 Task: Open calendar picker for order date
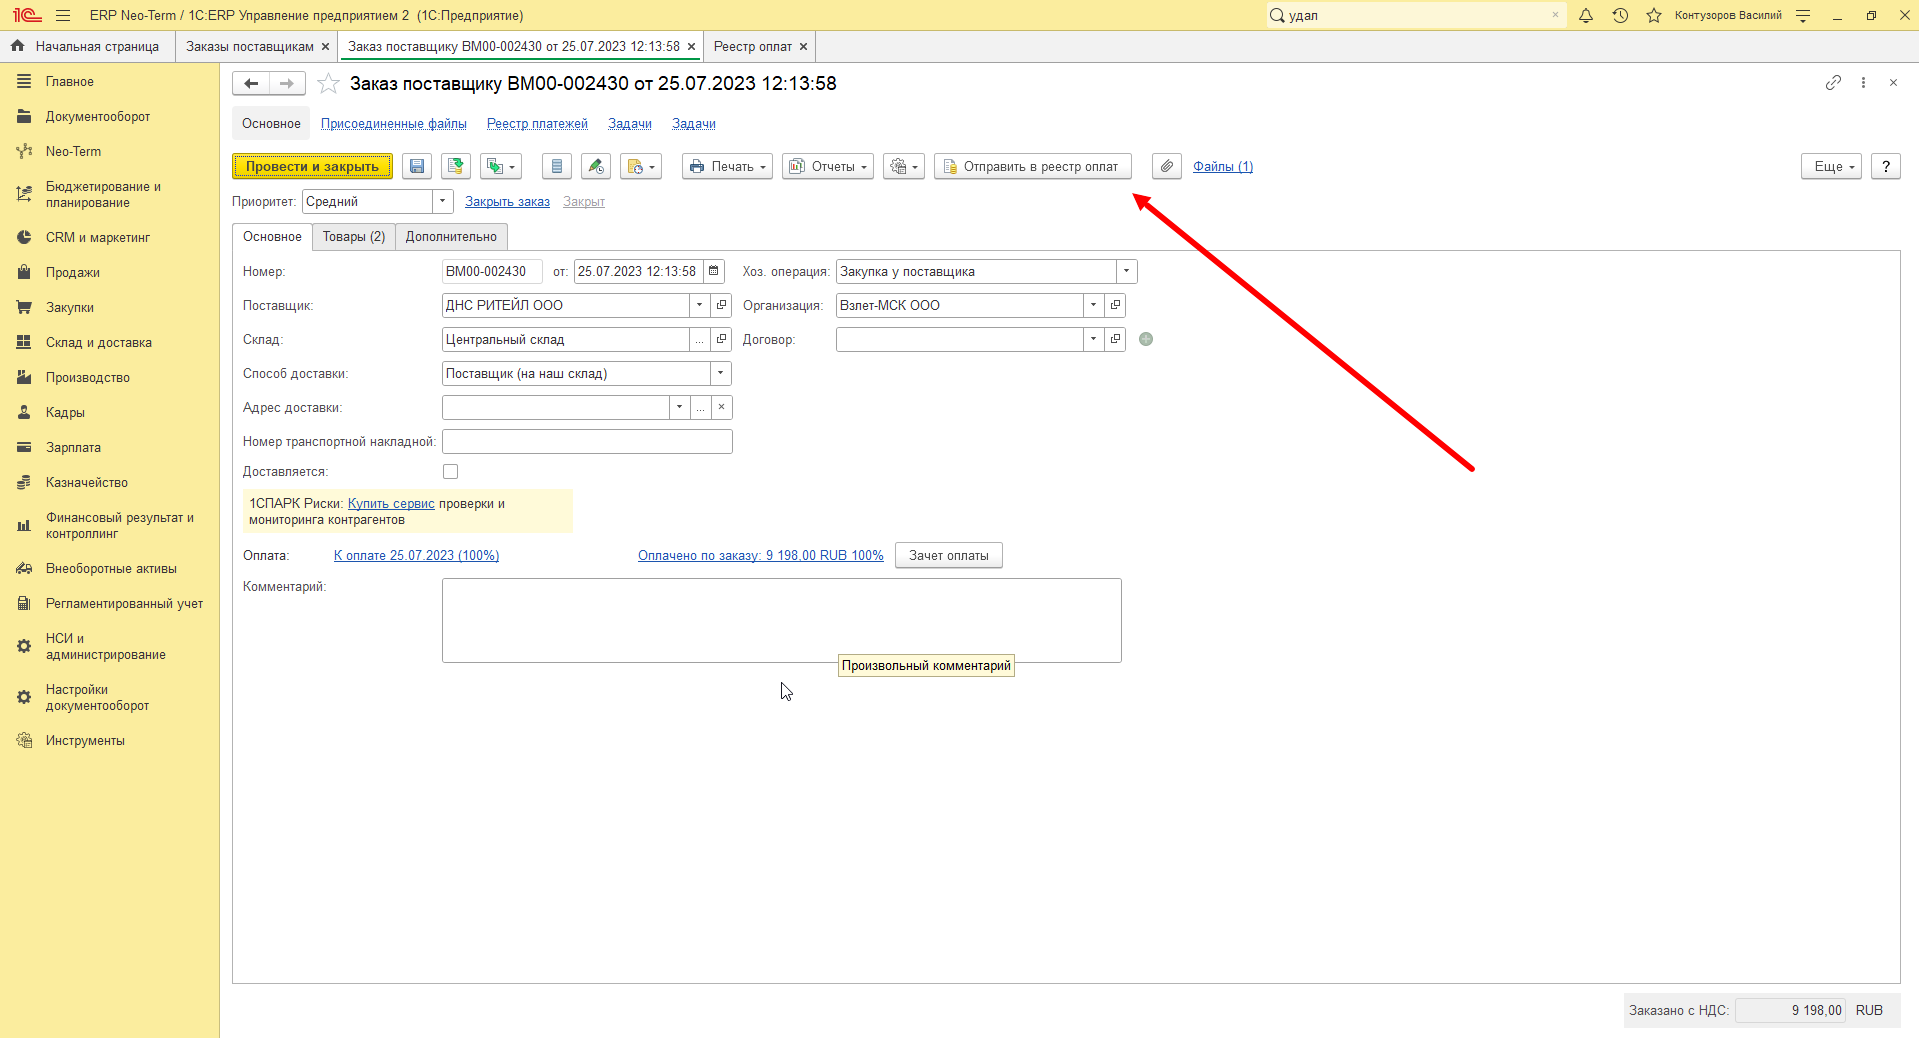point(714,271)
